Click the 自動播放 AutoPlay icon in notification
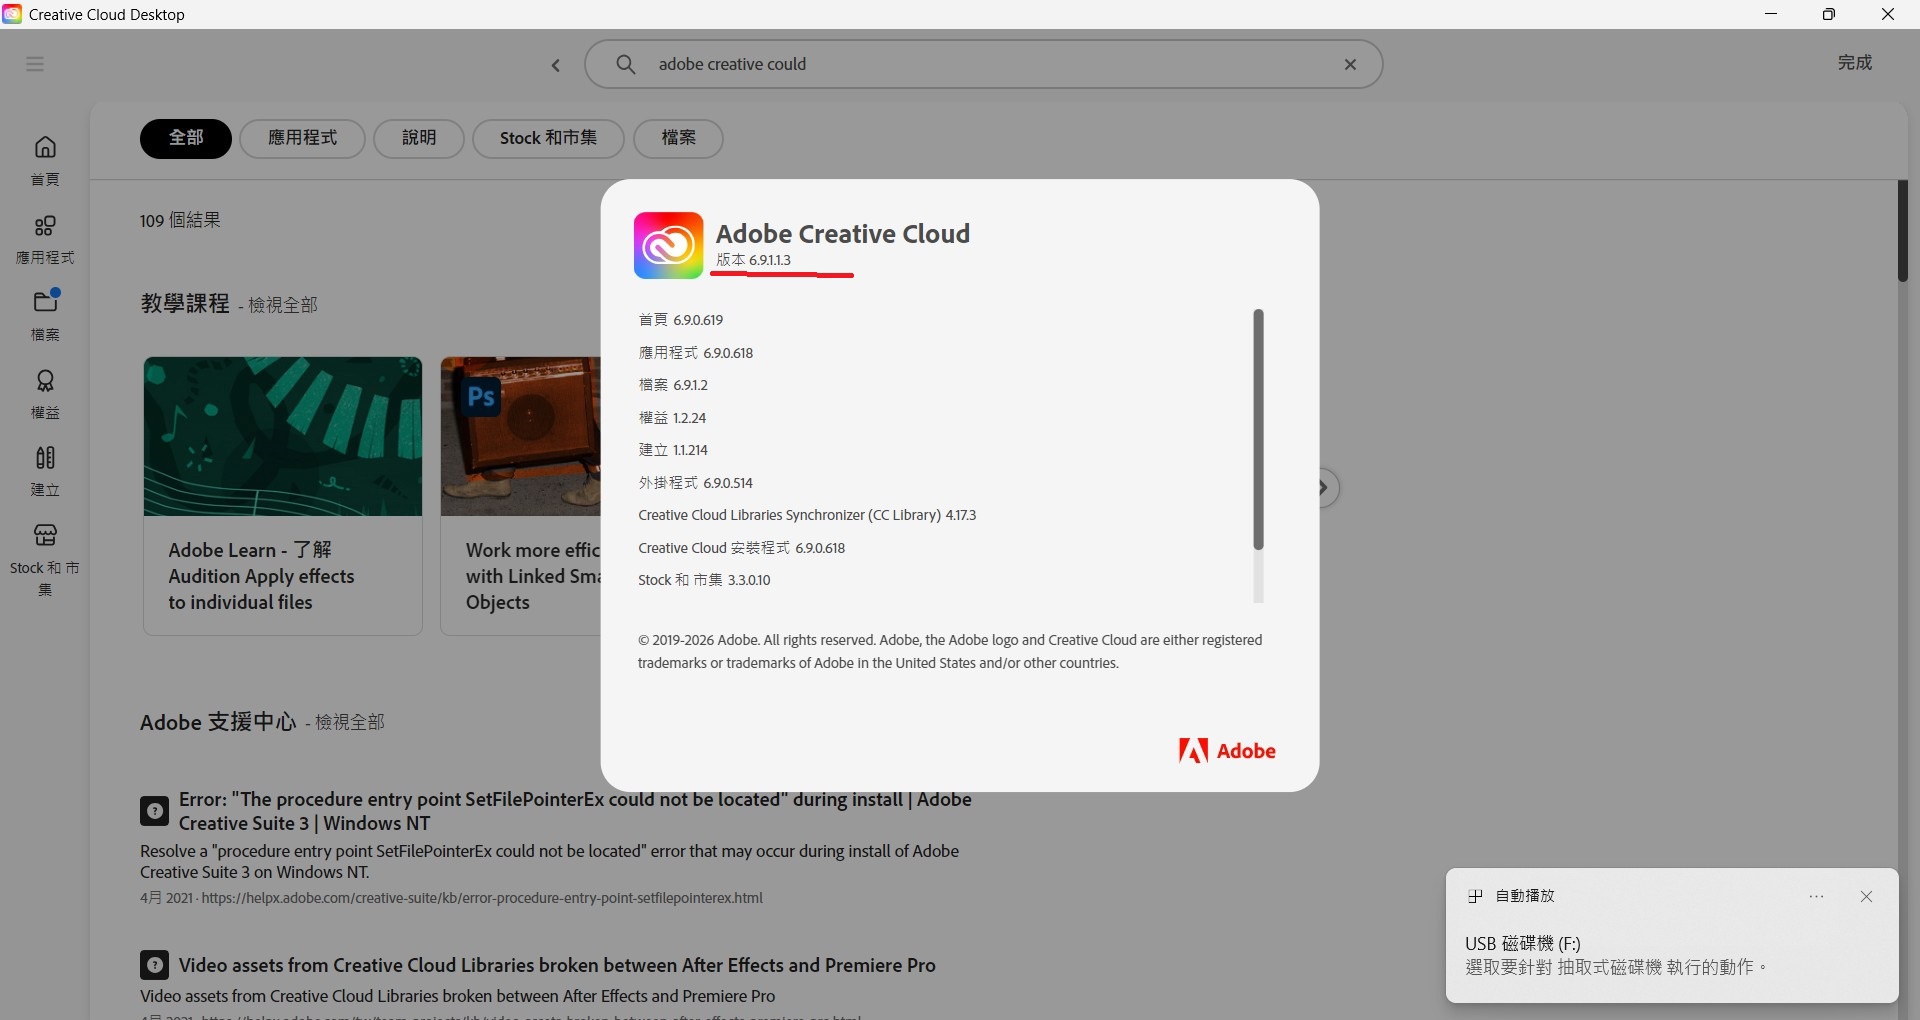 click(1475, 896)
